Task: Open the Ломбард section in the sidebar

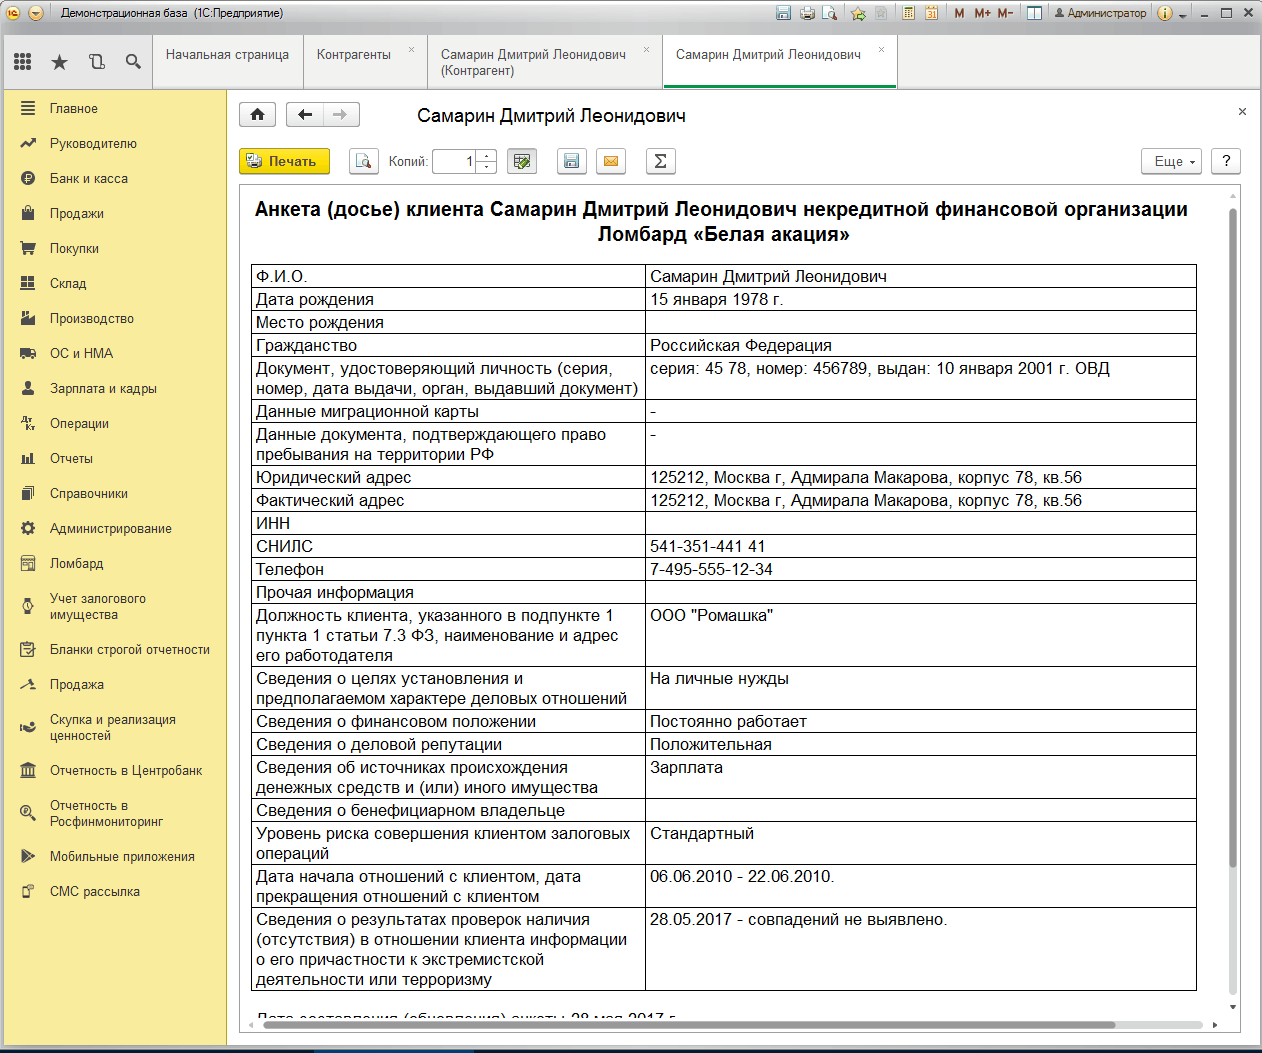Action: [x=77, y=563]
